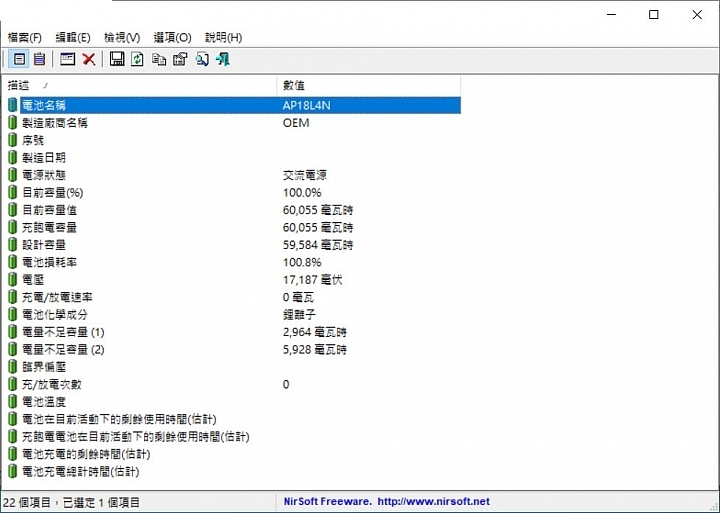720x513 pixels.
Task: Click the battery icon beside 製造廠商名稱
Action: pos(13,123)
